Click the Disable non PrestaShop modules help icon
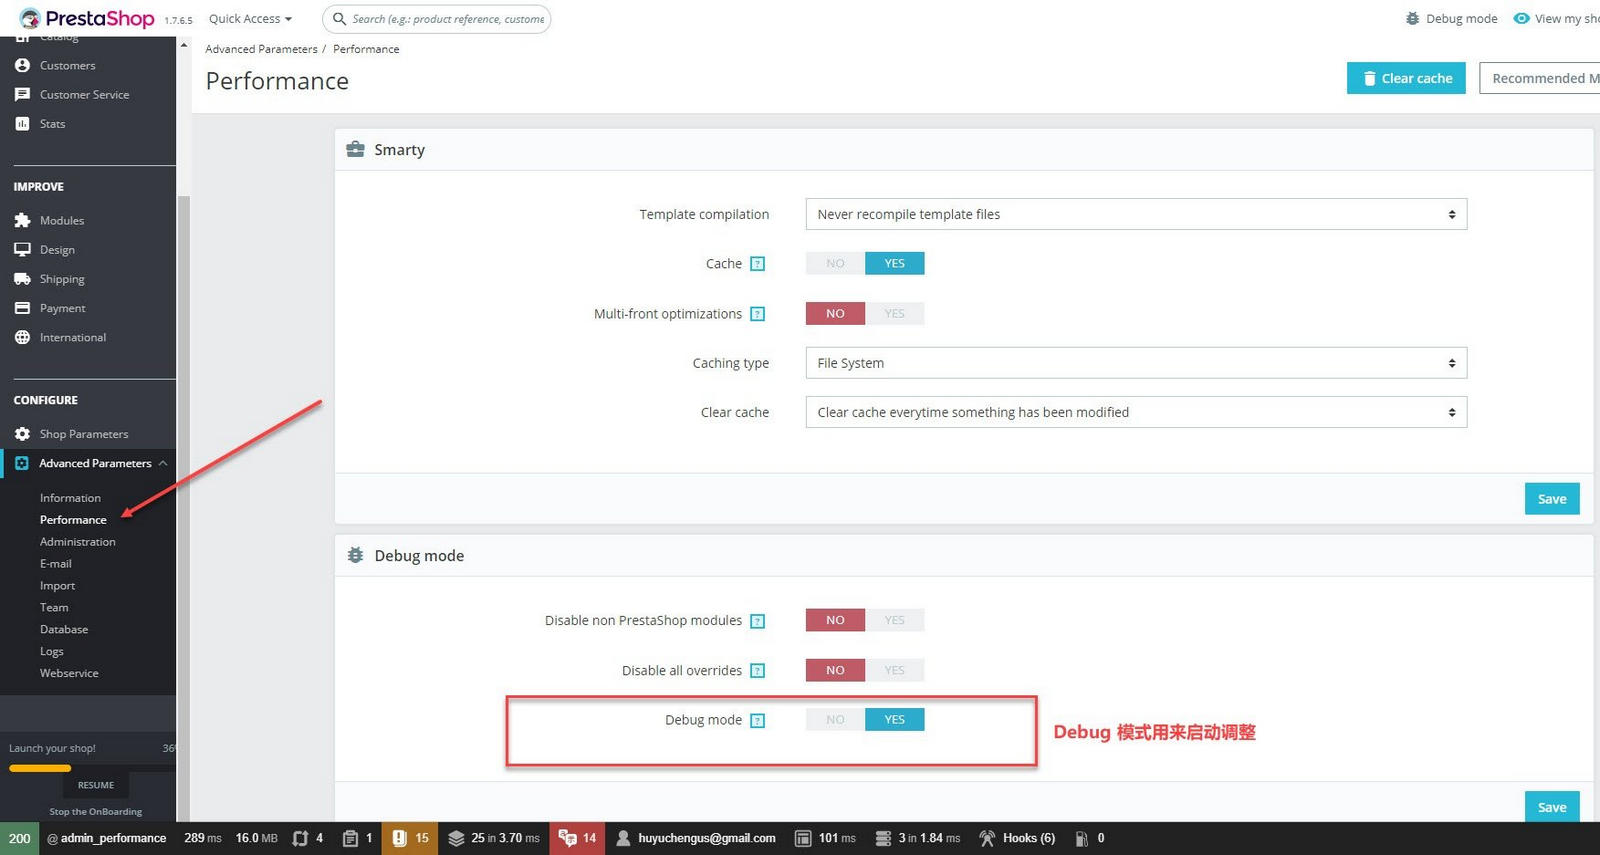 click(x=758, y=621)
